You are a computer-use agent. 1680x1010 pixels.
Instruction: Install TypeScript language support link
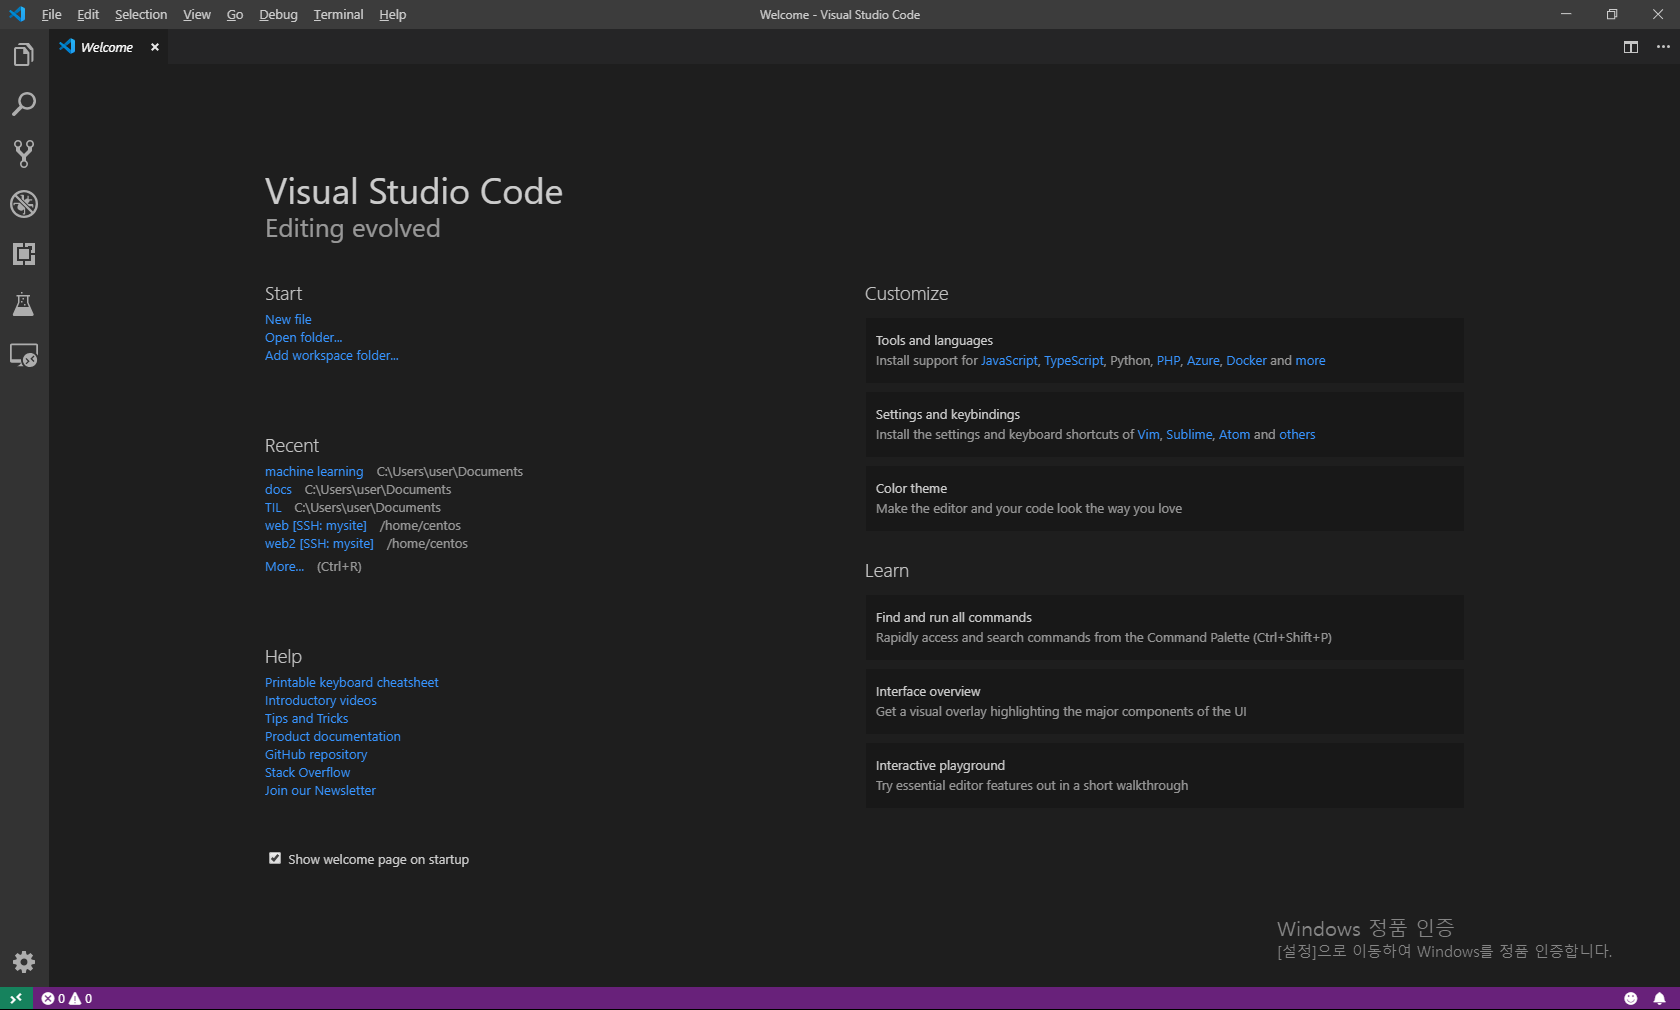[x=1074, y=360]
